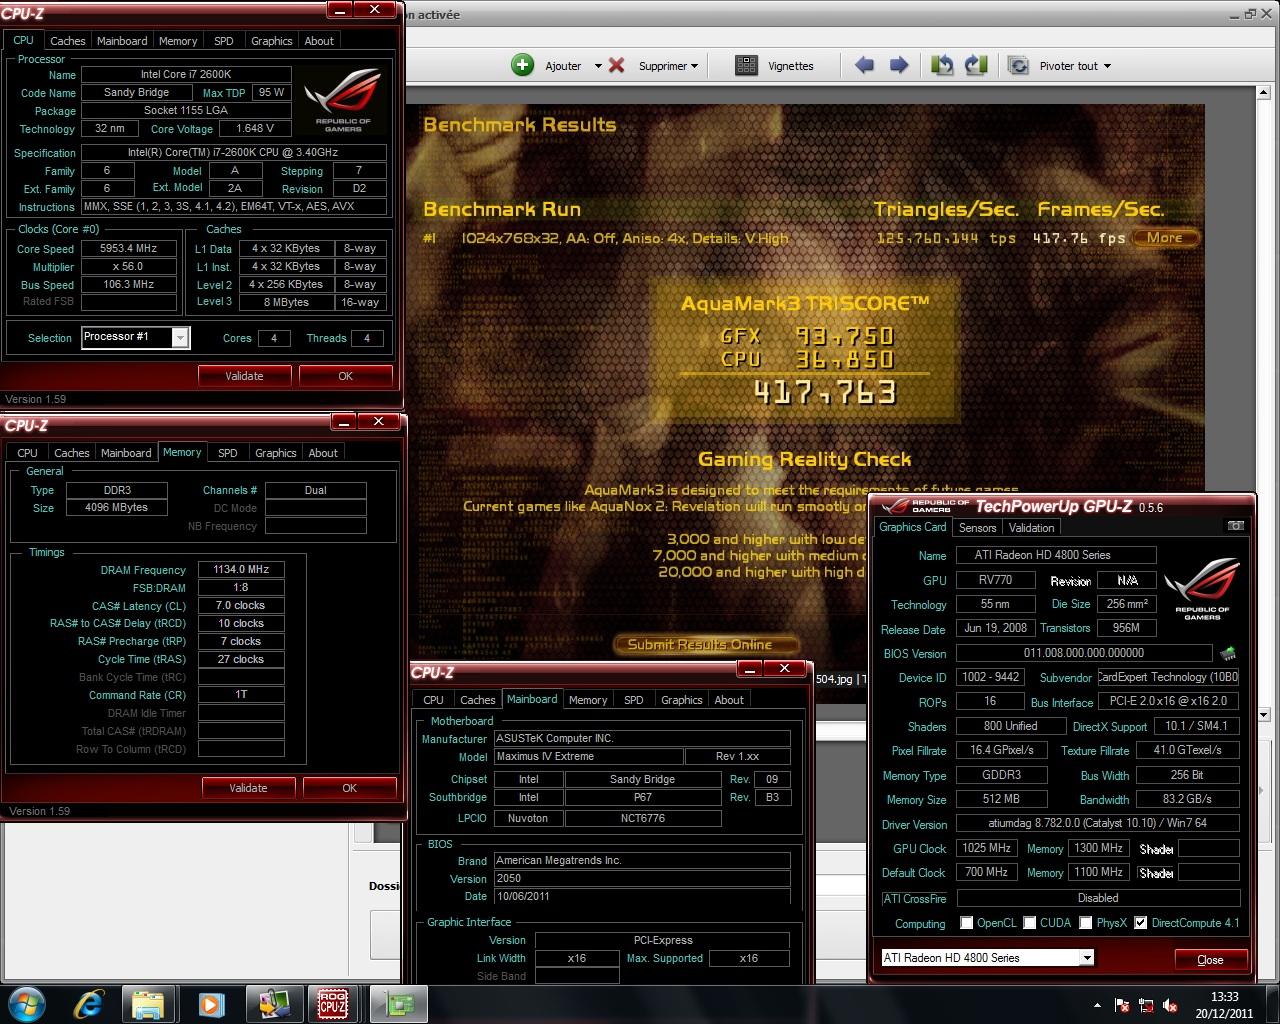This screenshot has height=1024, width=1280.
Task: Open the Processor #1 selection dropdown
Action: [180, 338]
